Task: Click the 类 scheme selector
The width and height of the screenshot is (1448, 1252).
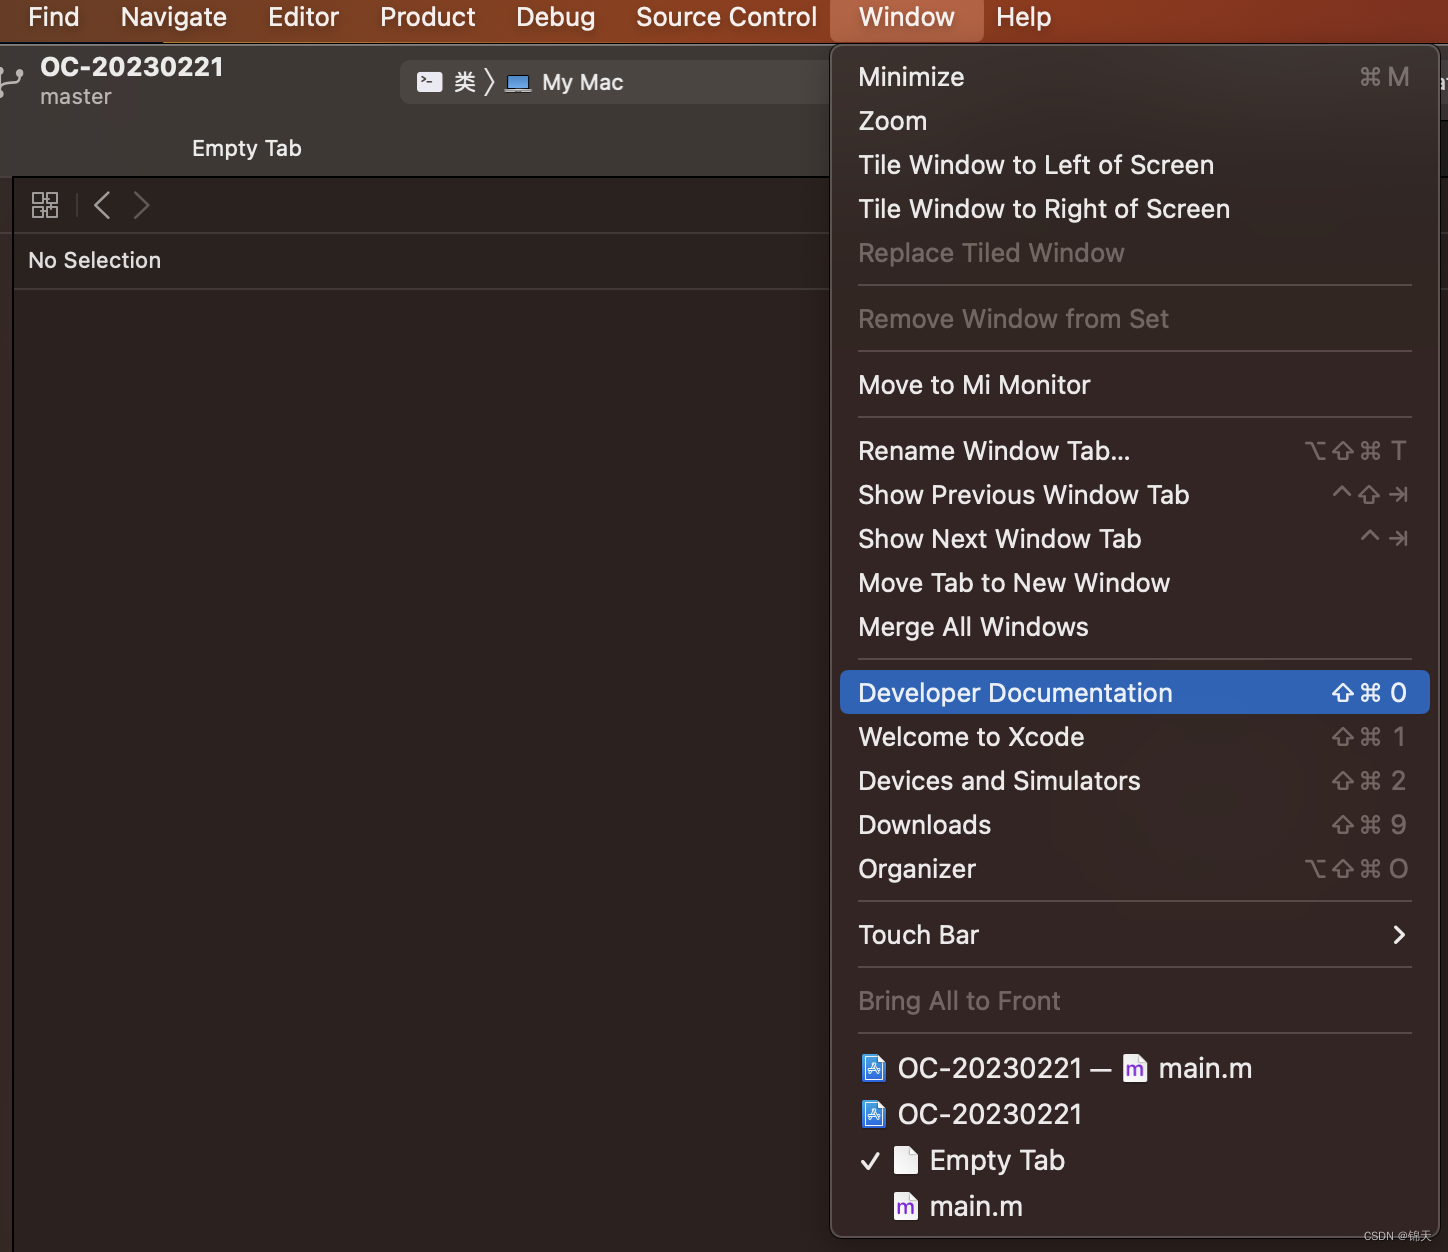Action: point(464,82)
